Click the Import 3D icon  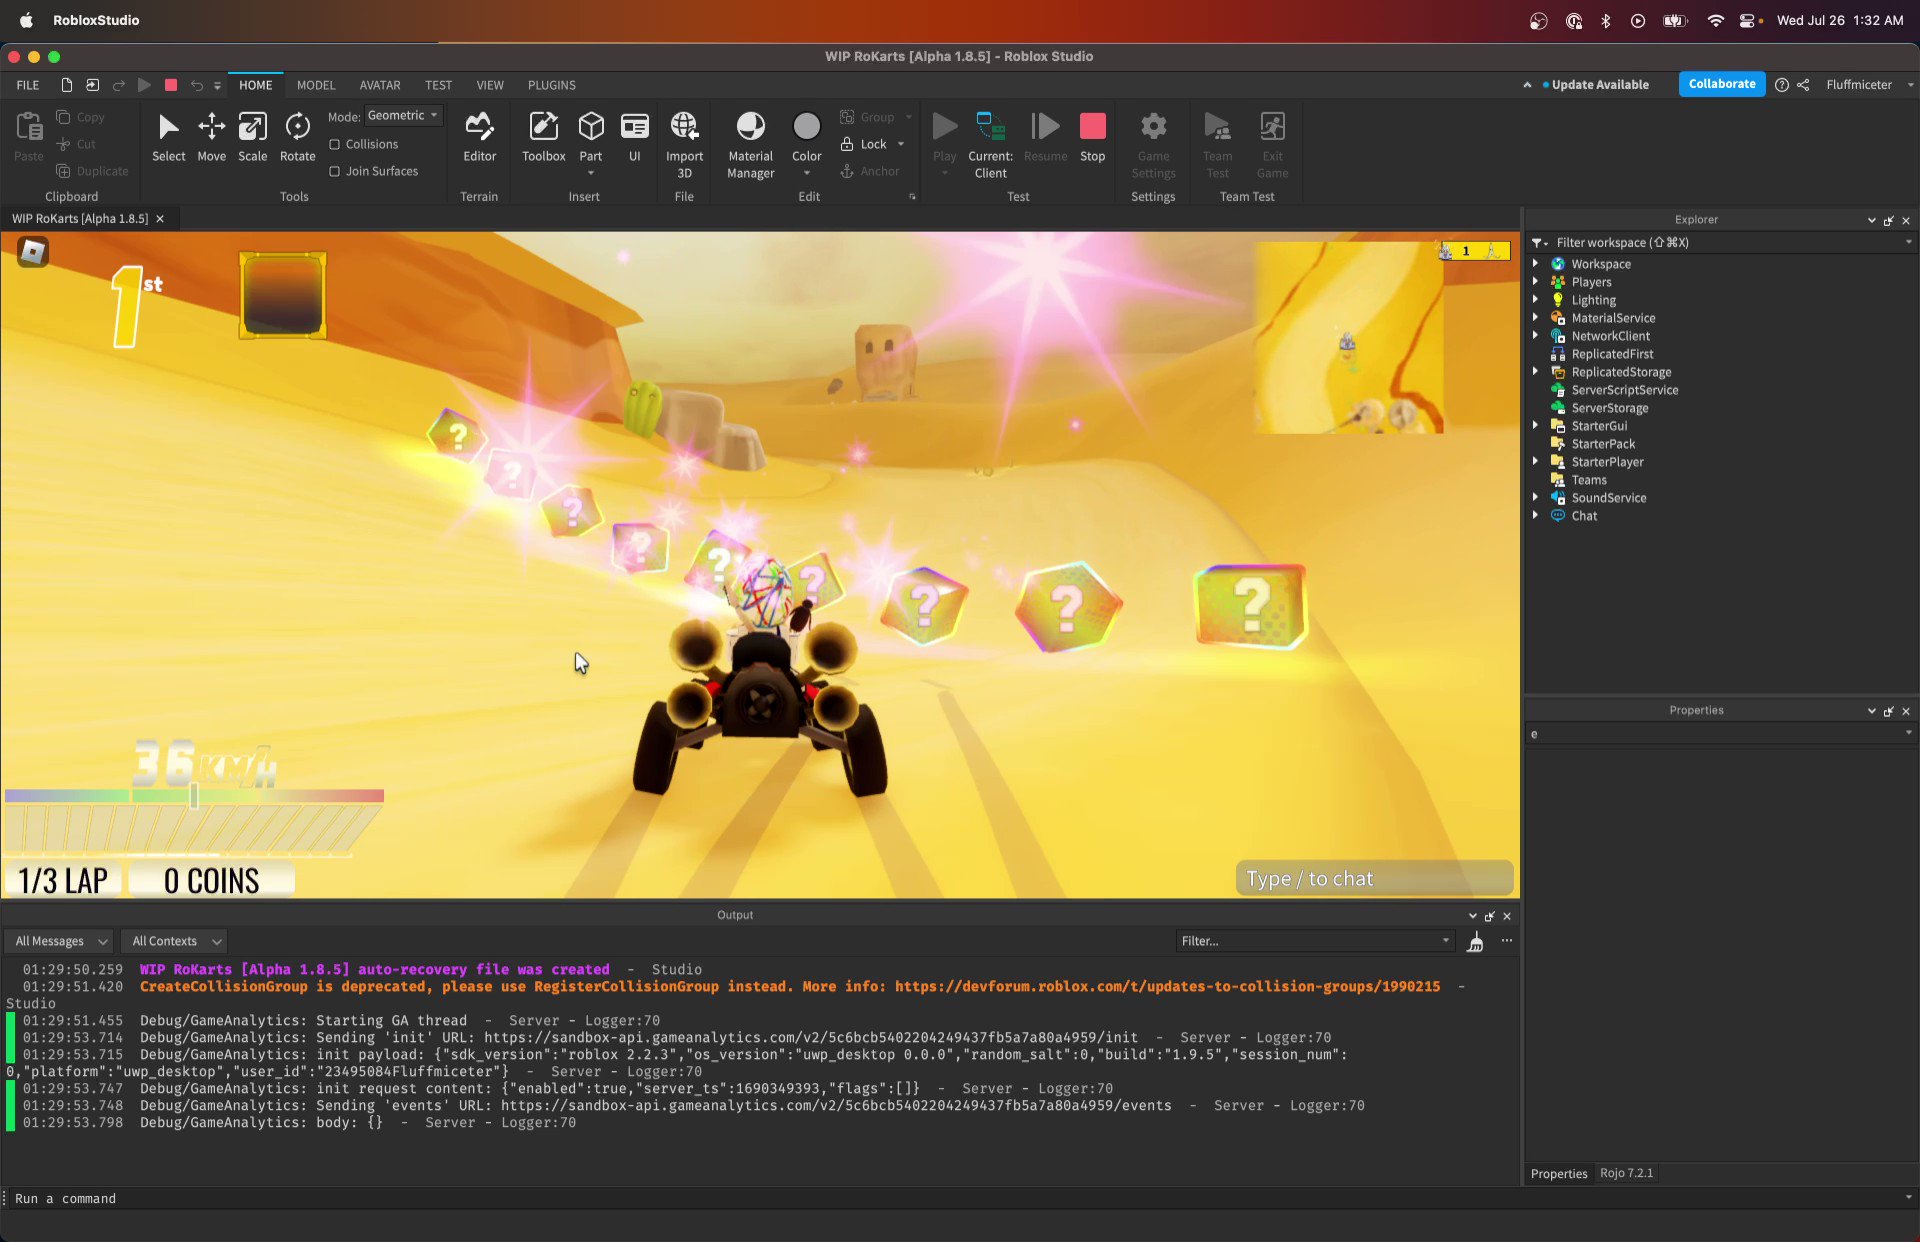pyautogui.click(x=684, y=126)
